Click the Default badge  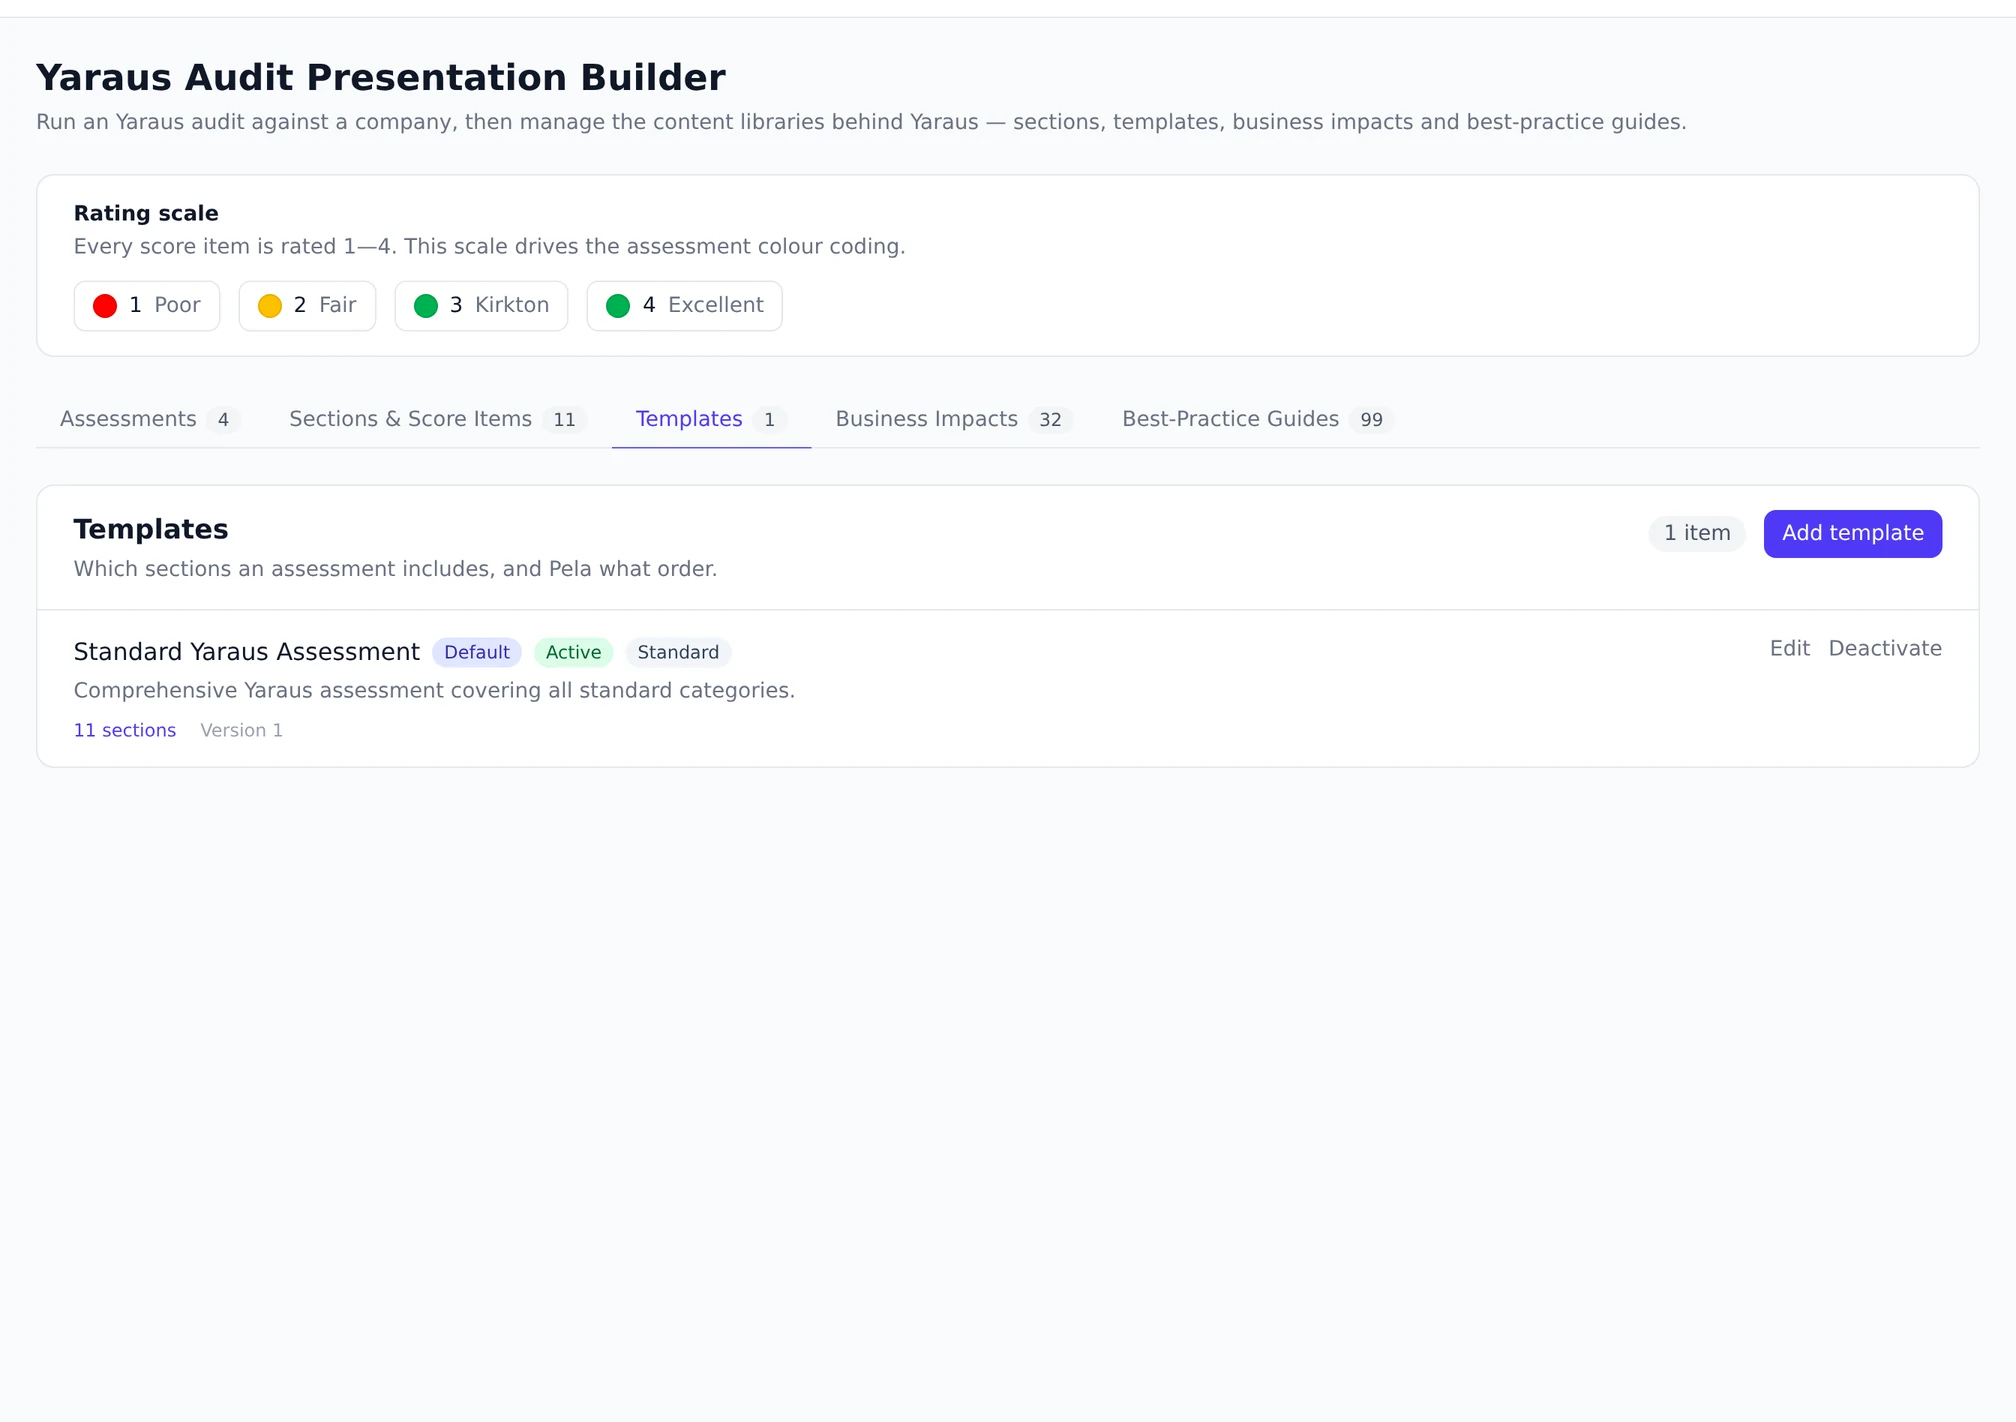(477, 652)
